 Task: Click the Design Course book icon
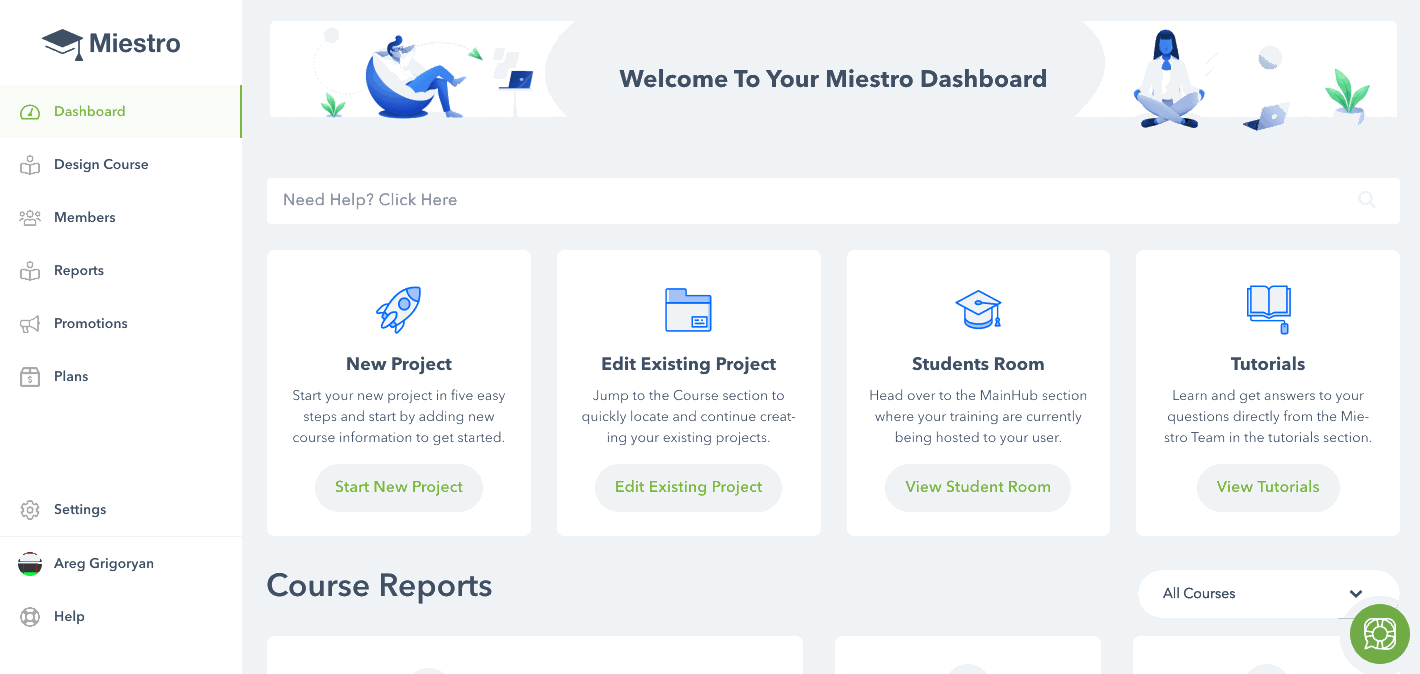(30, 165)
